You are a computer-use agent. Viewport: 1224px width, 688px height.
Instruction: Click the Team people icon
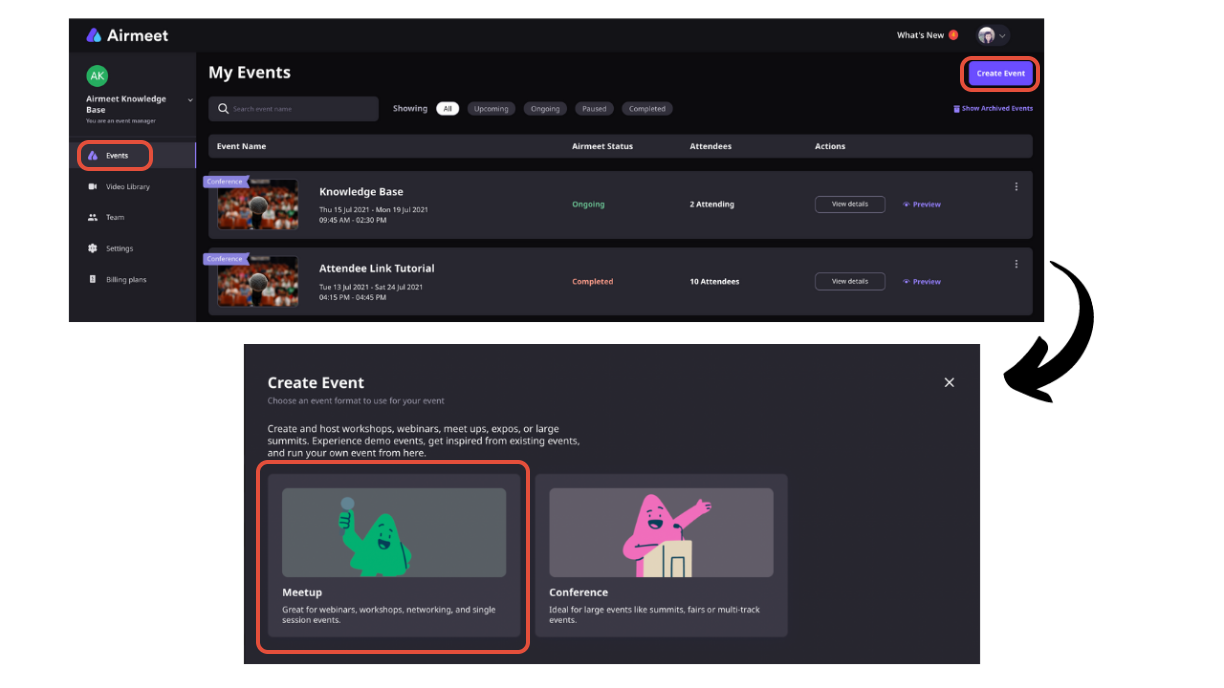pyautogui.click(x=93, y=217)
